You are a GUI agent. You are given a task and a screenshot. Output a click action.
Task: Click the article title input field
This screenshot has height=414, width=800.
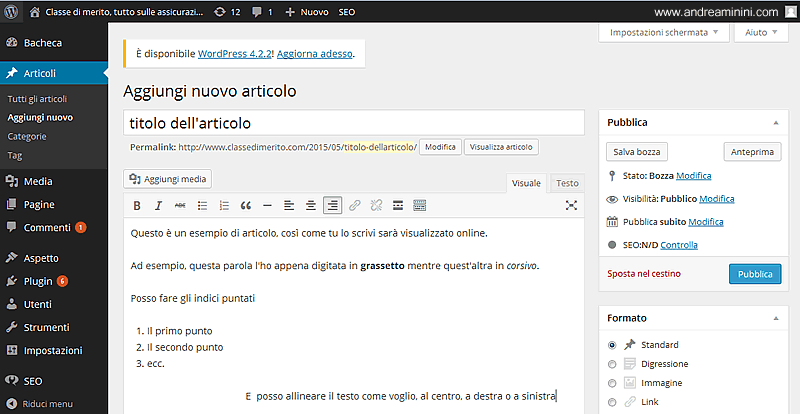point(353,123)
